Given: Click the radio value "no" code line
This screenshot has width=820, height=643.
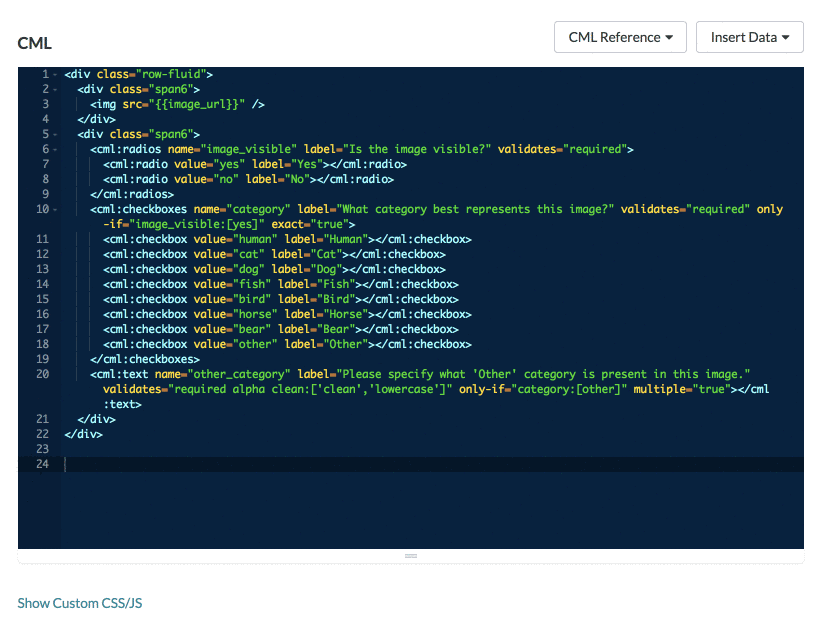Looking at the screenshot, I should coord(248,179).
